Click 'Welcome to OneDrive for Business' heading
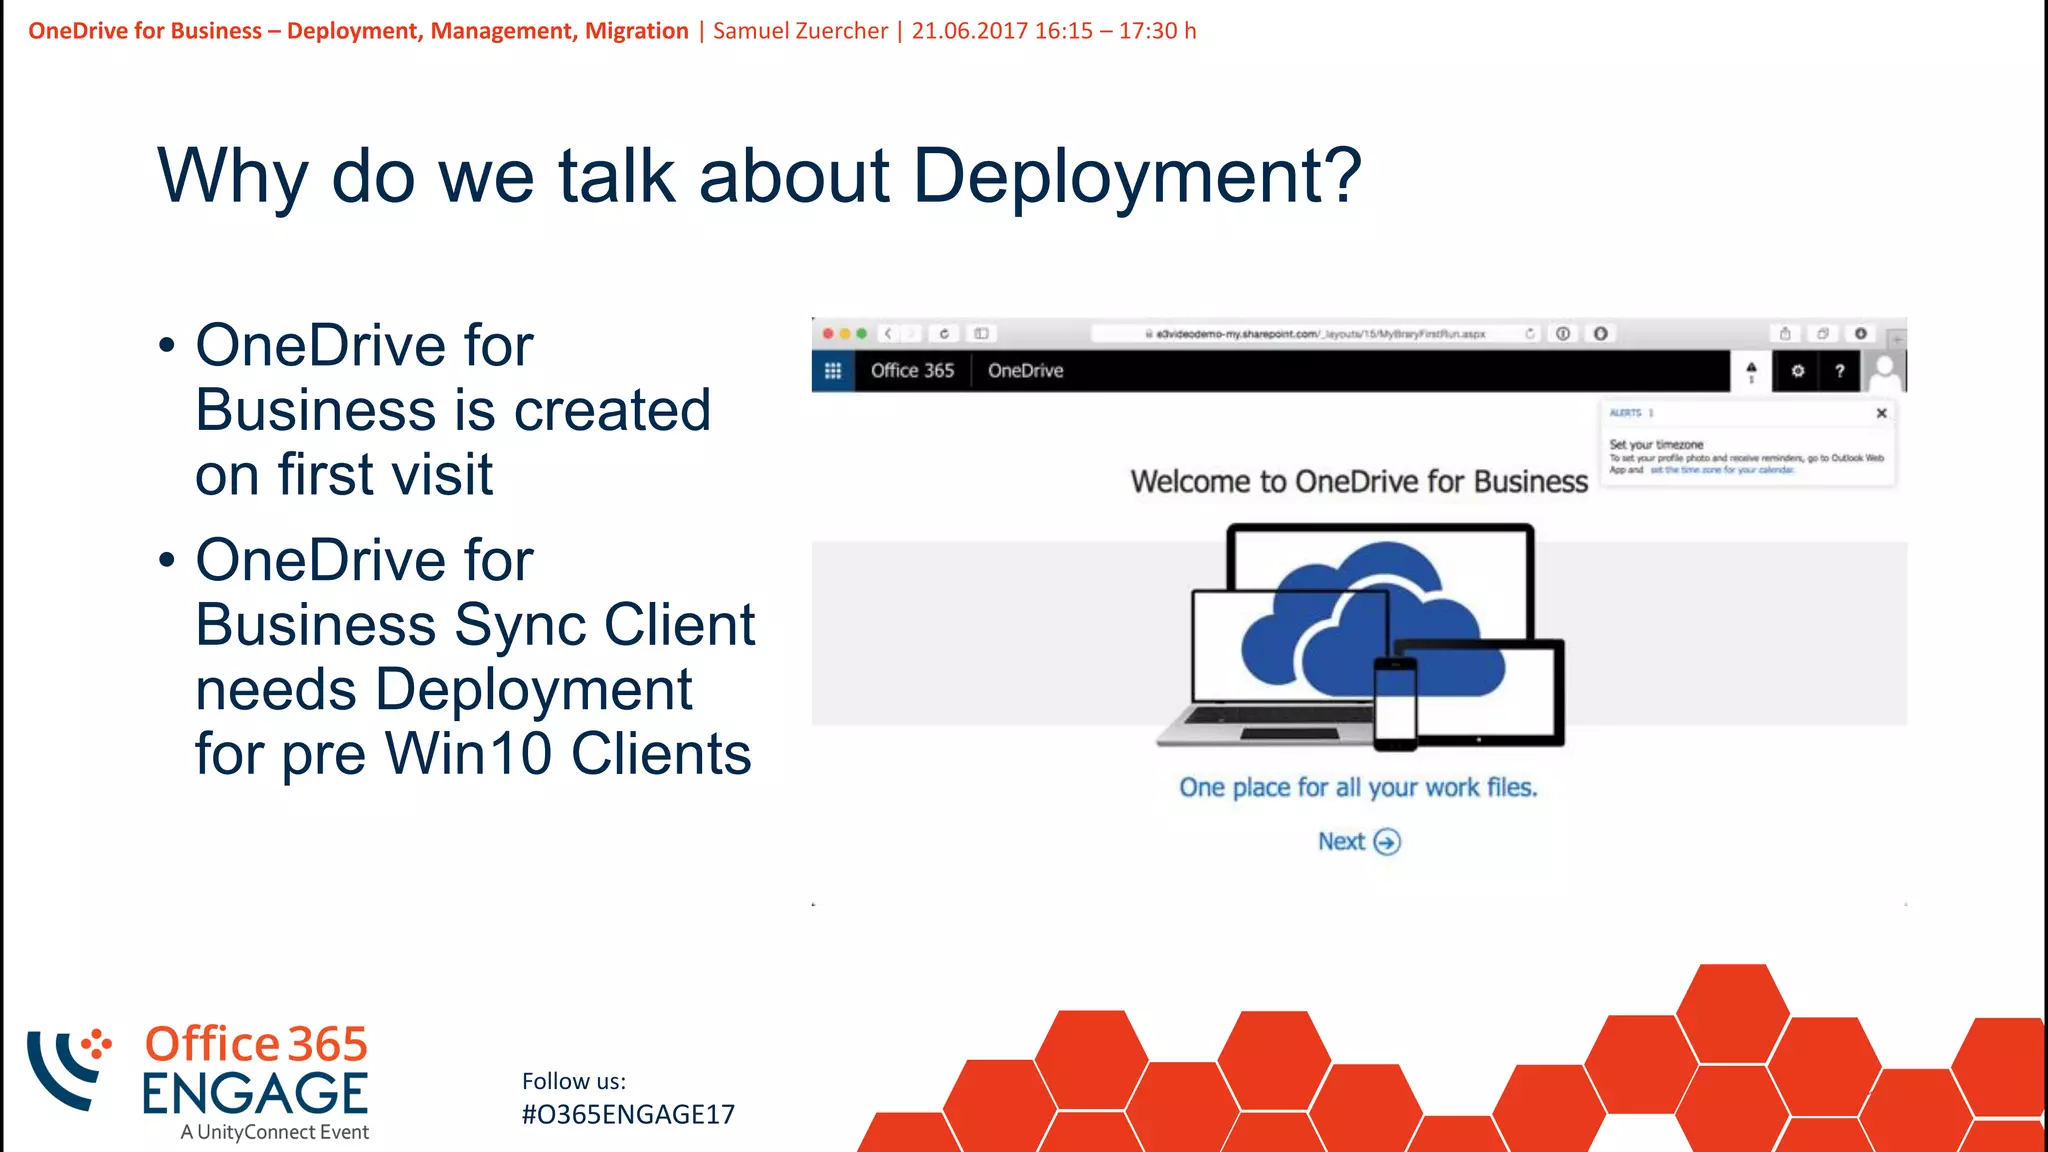This screenshot has height=1152, width=2048. pyautogui.click(x=1359, y=482)
